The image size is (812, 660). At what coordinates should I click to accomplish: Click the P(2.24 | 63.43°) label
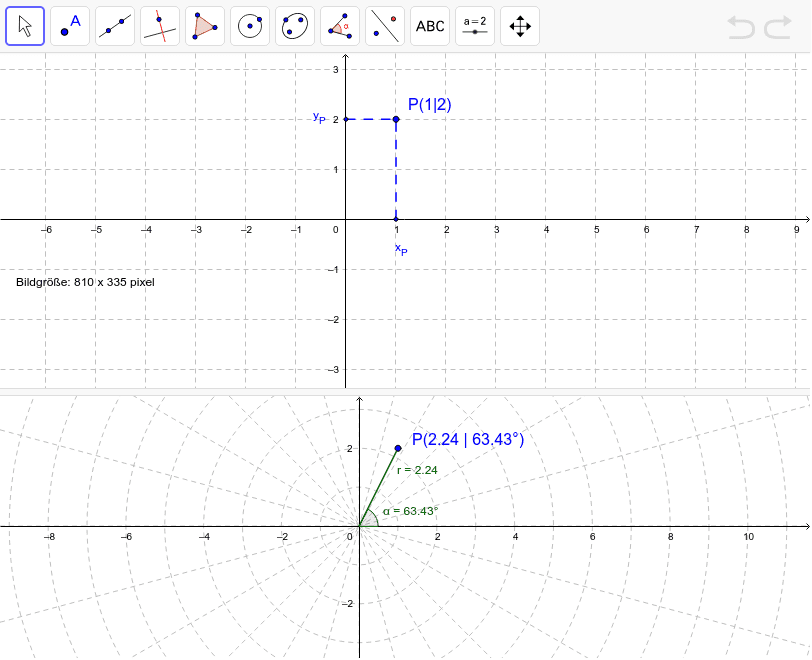468,439
